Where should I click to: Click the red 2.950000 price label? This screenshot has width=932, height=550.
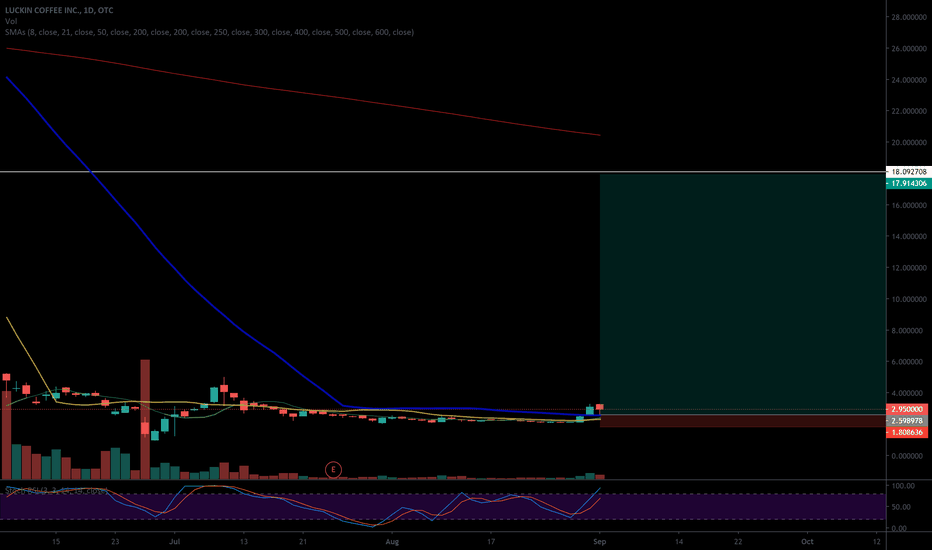click(x=907, y=409)
